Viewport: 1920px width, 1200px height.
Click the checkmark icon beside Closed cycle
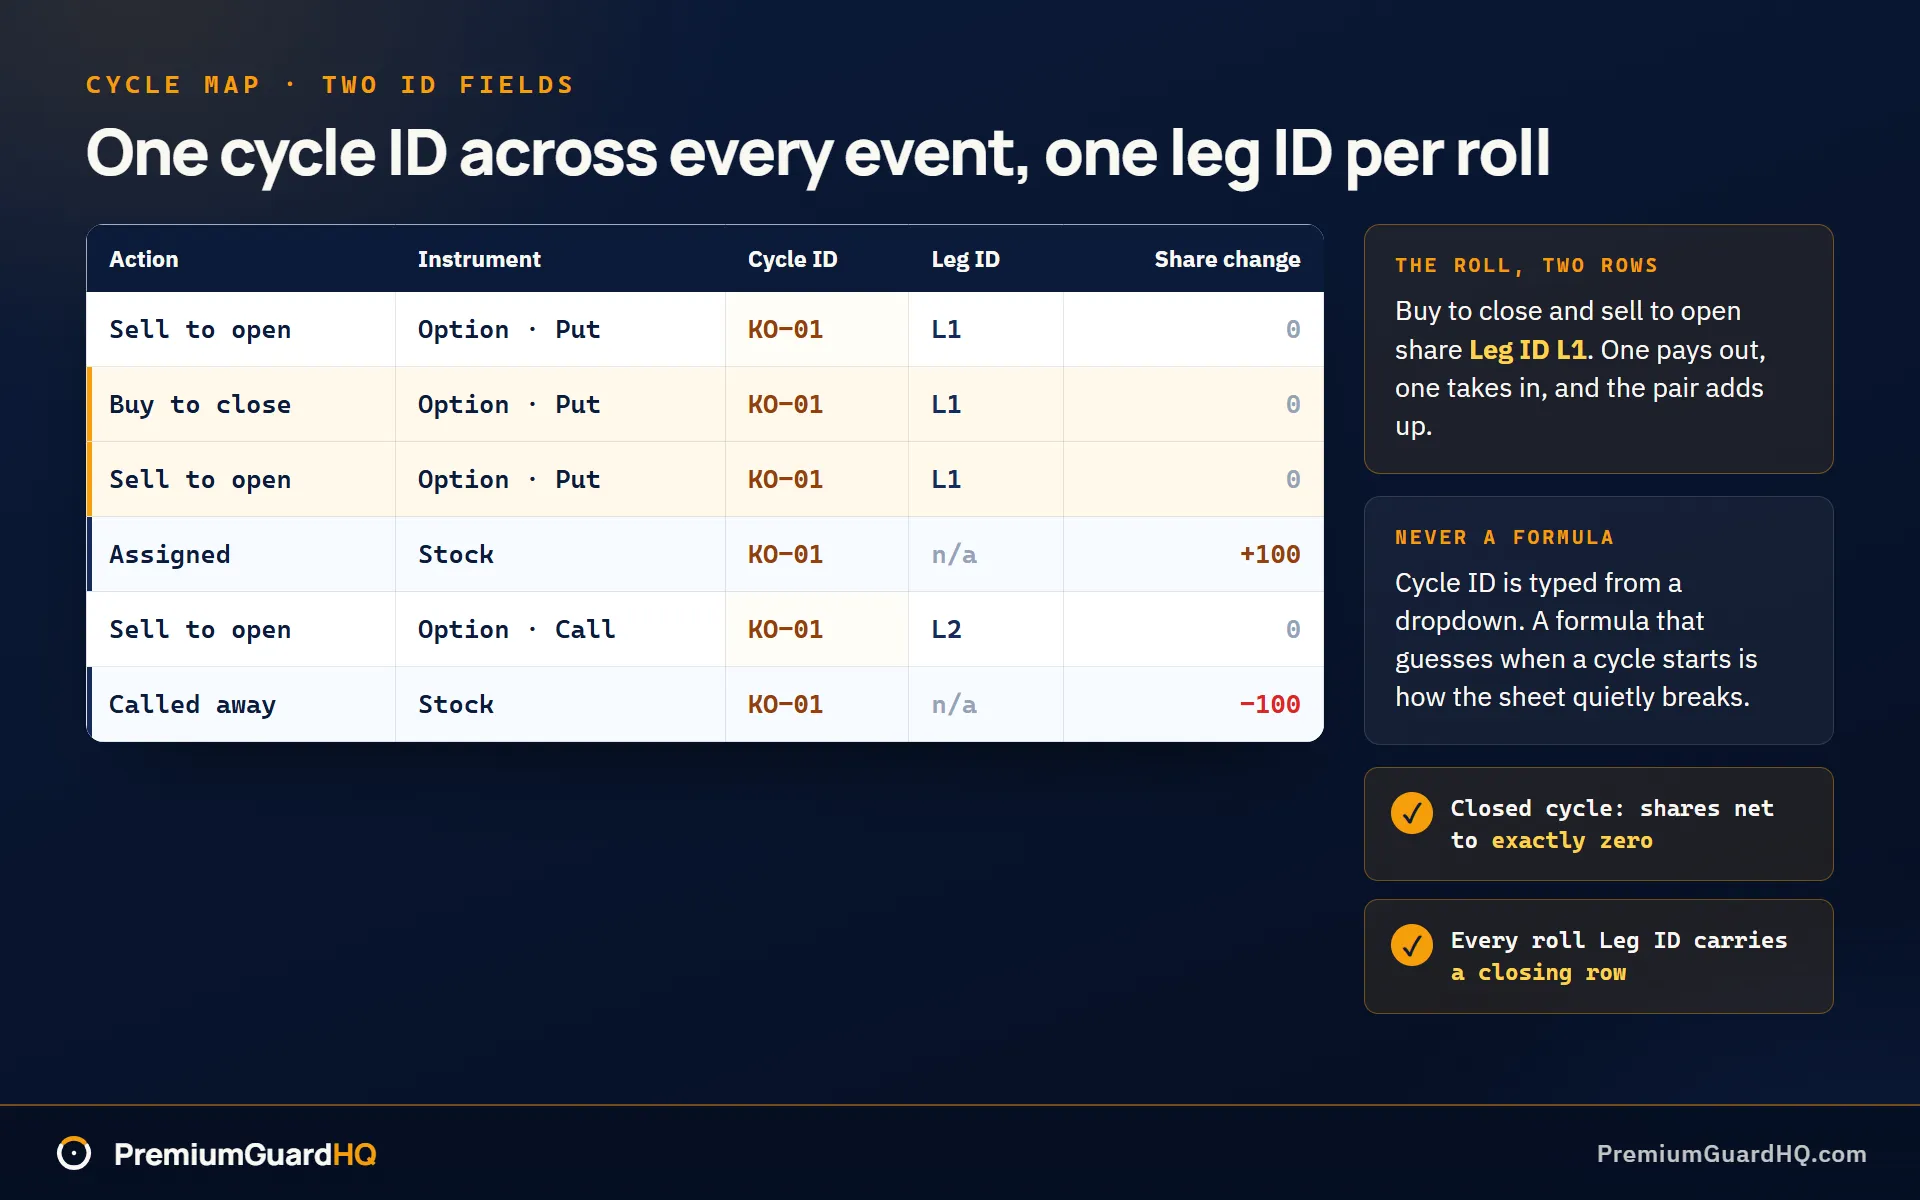(1411, 813)
